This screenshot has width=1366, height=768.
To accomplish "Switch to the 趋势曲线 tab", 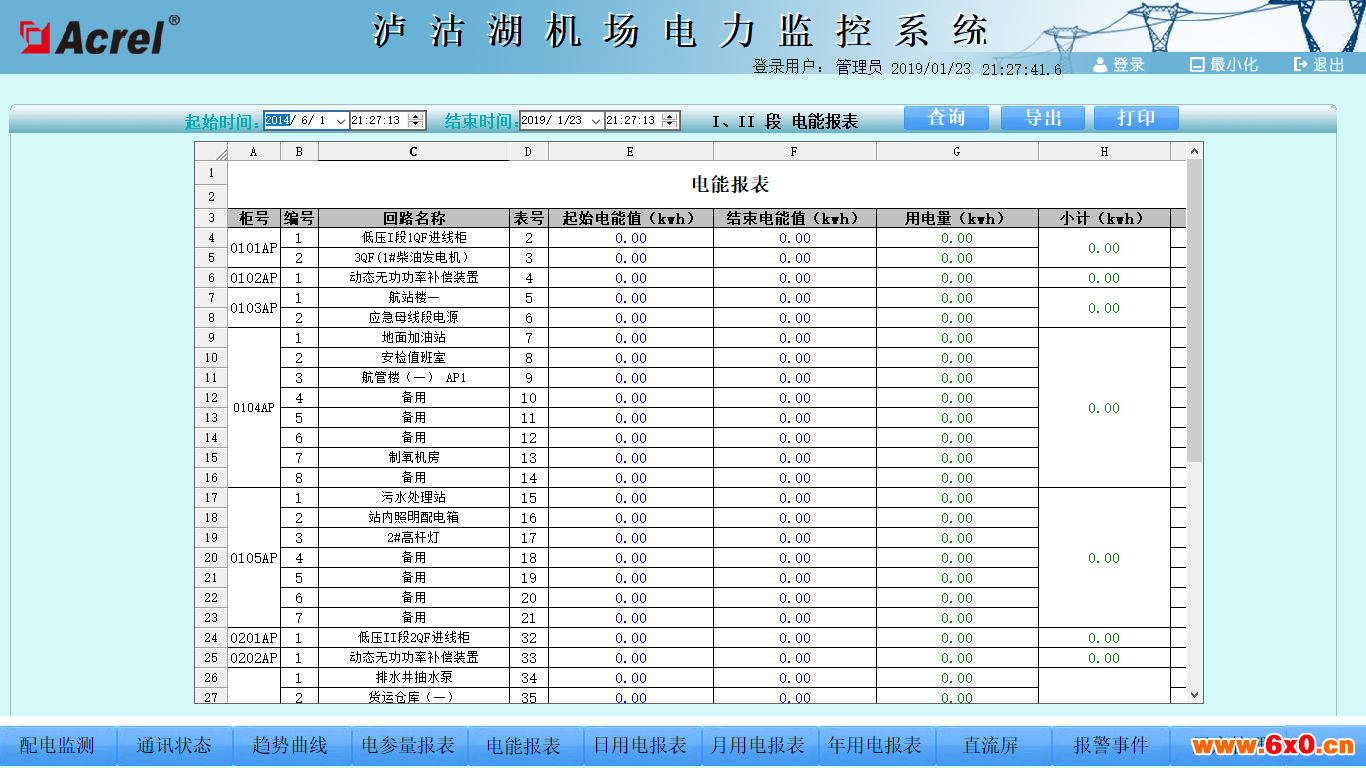I will click(x=290, y=746).
